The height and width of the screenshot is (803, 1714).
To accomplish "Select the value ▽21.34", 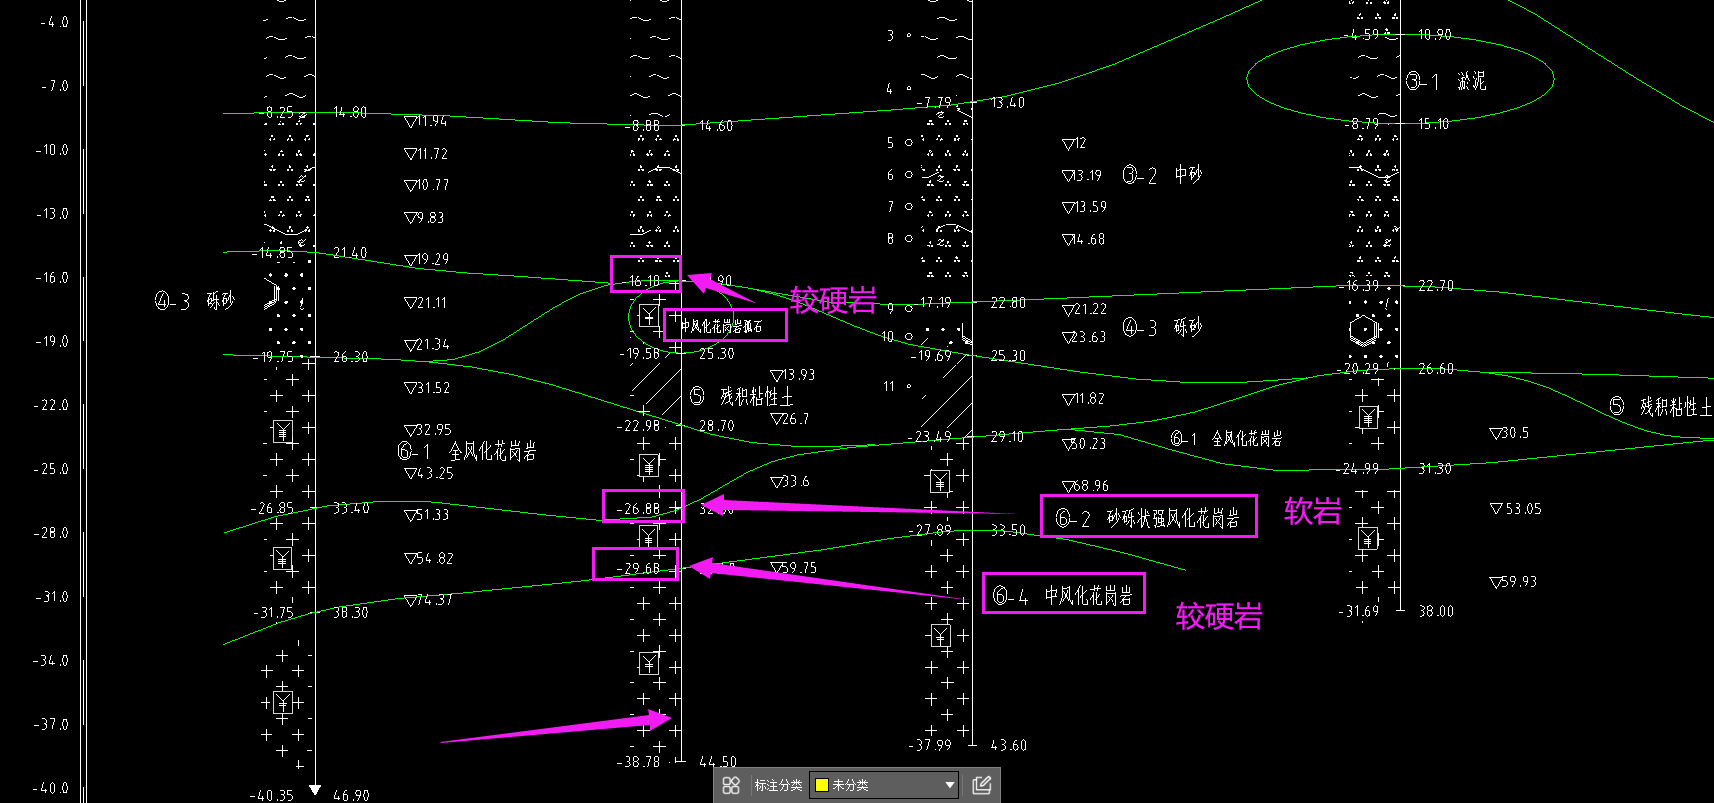I will tap(427, 344).
